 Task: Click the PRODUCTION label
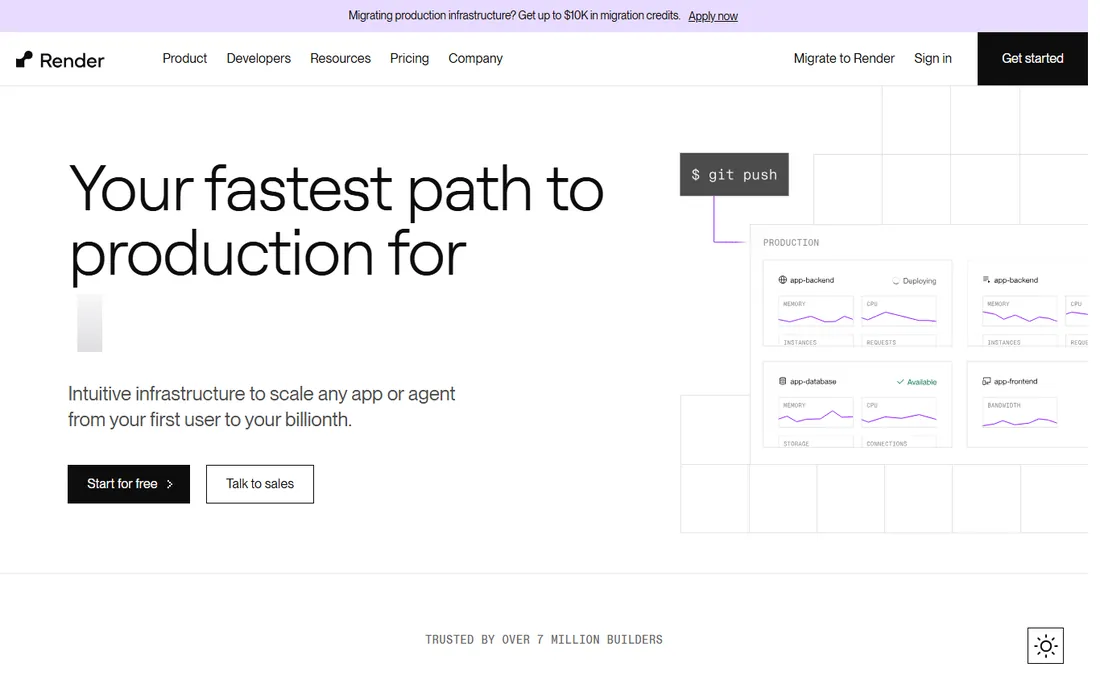coord(791,243)
